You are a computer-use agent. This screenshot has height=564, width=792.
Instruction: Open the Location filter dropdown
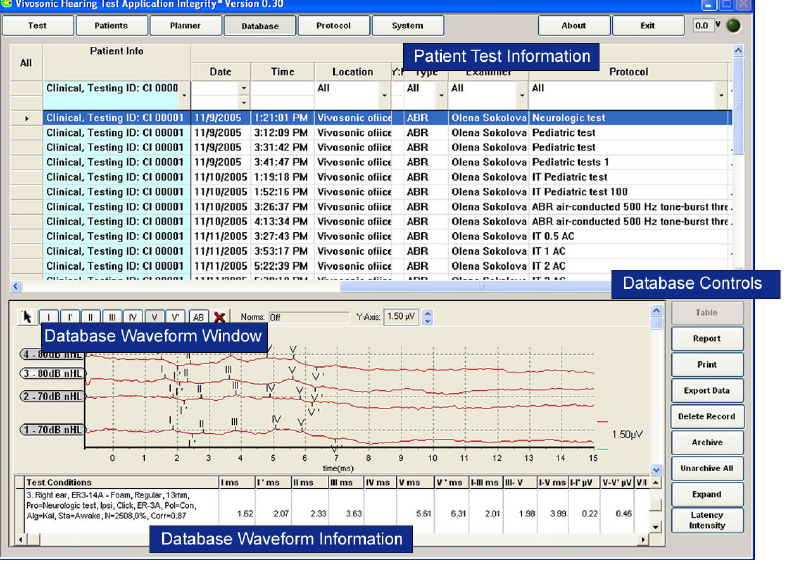click(x=384, y=95)
